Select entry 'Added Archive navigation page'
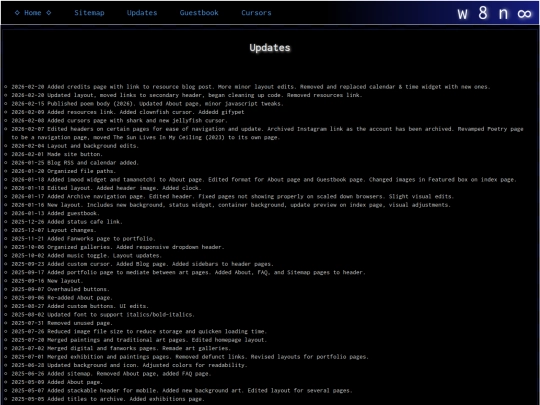The image size is (540, 405). pyautogui.click(x=232, y=196)
